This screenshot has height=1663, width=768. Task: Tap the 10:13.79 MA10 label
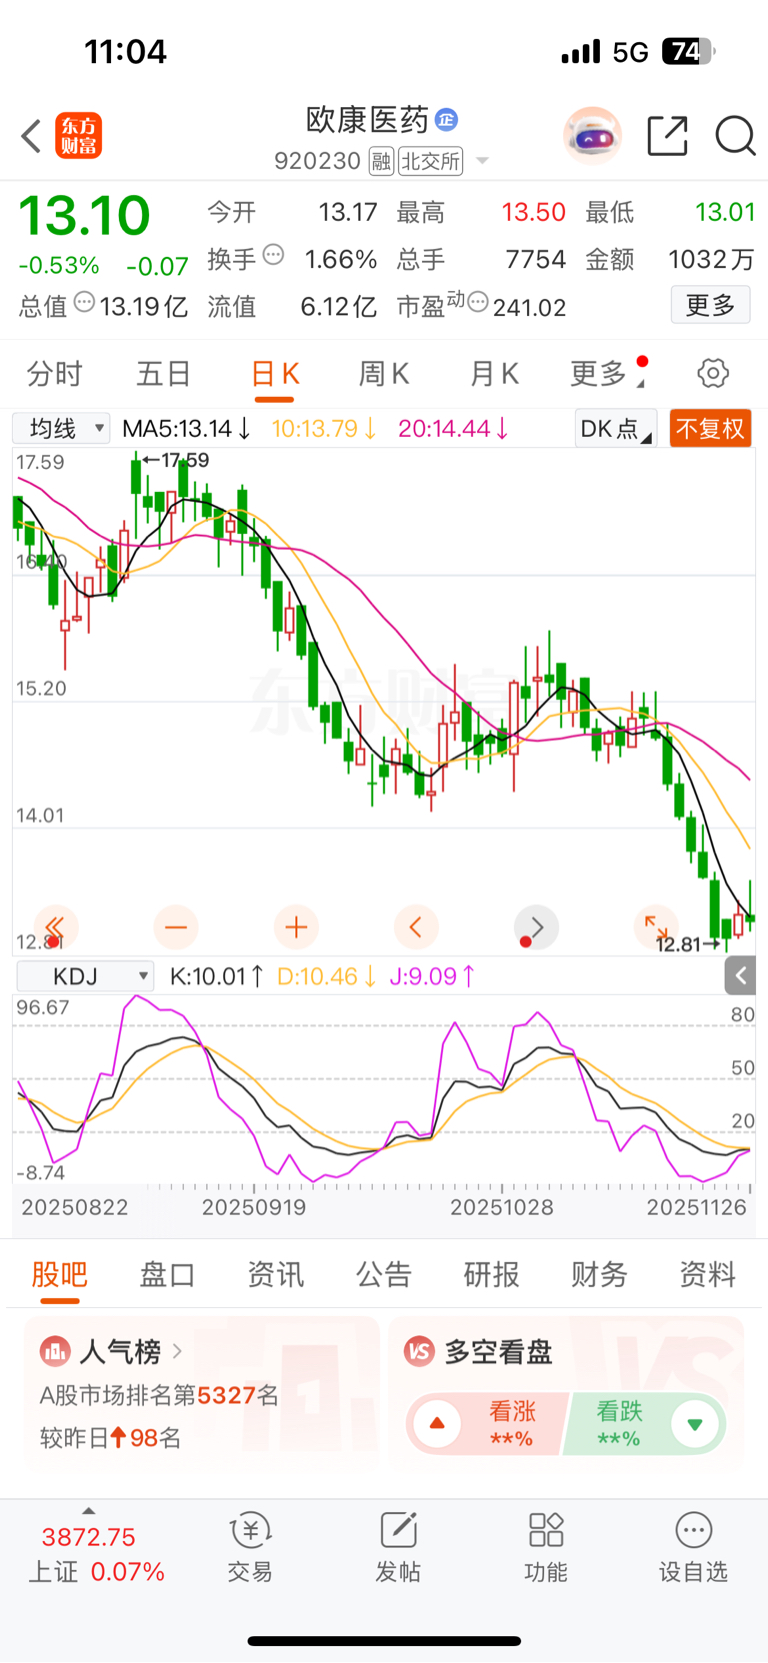click(x=324, y=429)
